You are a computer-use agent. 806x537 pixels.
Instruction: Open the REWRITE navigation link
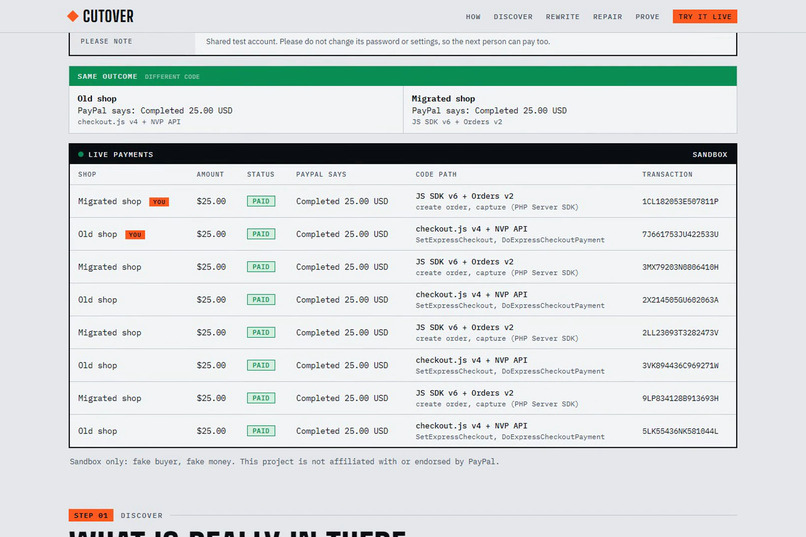pyautogui.click(x=562, y=17)
